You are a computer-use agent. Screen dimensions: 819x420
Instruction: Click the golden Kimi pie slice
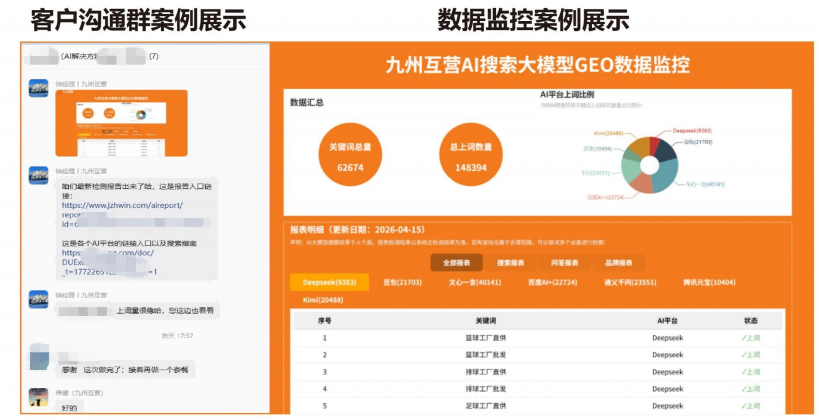(x=639, y=146)
